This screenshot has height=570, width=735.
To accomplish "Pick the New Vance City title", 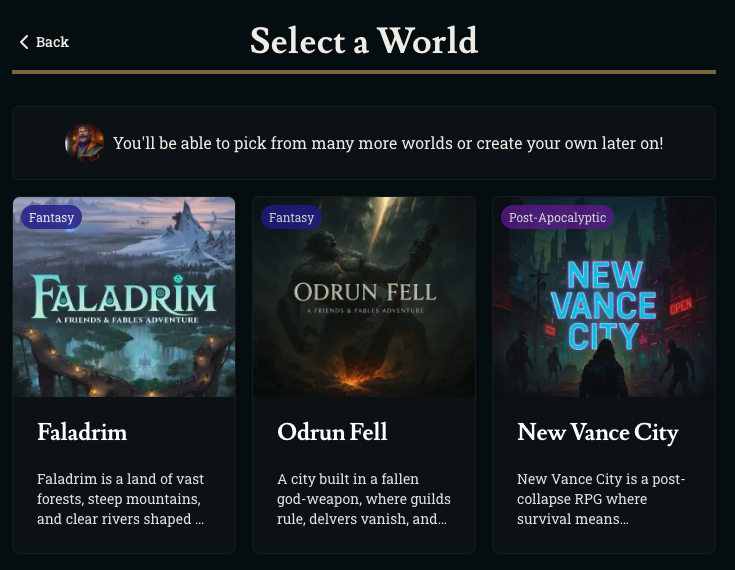I will [598, 432].
